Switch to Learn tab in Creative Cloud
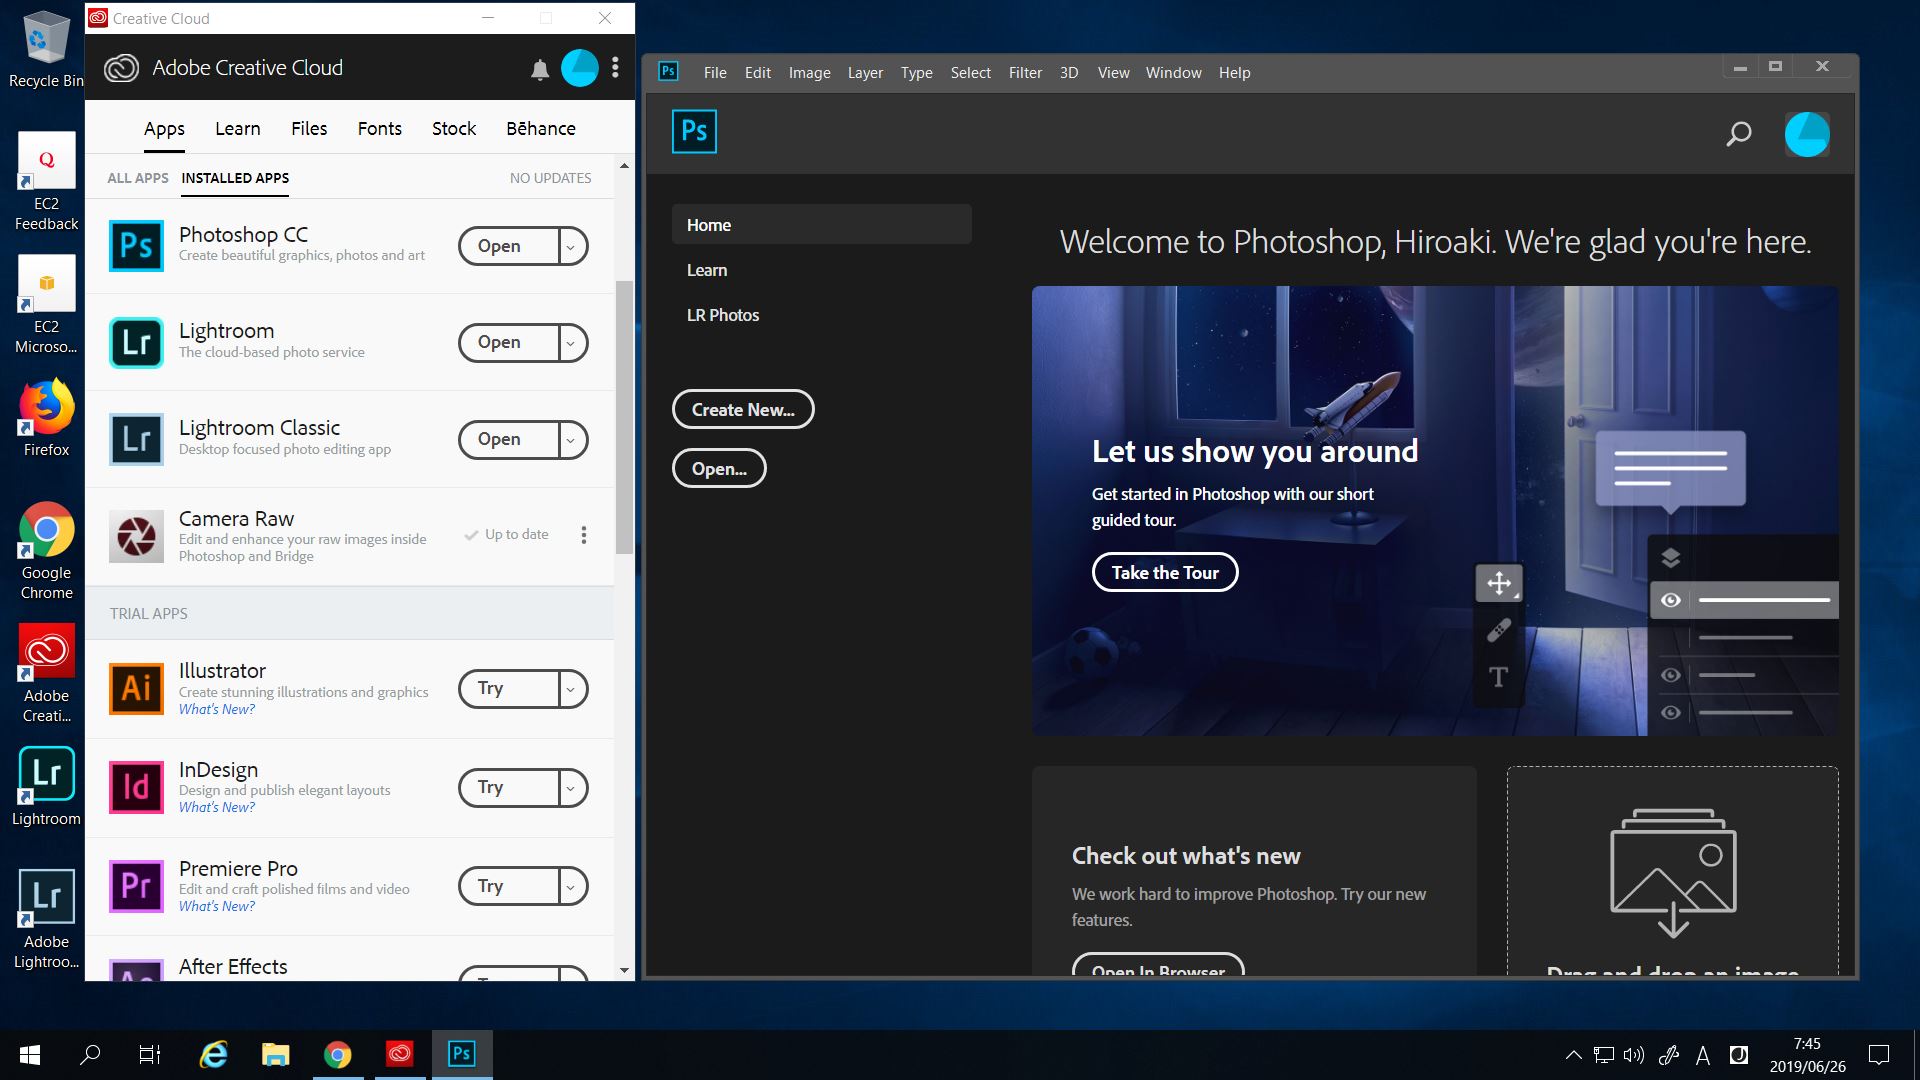This screenshot has width=1920, height=1080. pyautogui.click(x=238, y=128)
